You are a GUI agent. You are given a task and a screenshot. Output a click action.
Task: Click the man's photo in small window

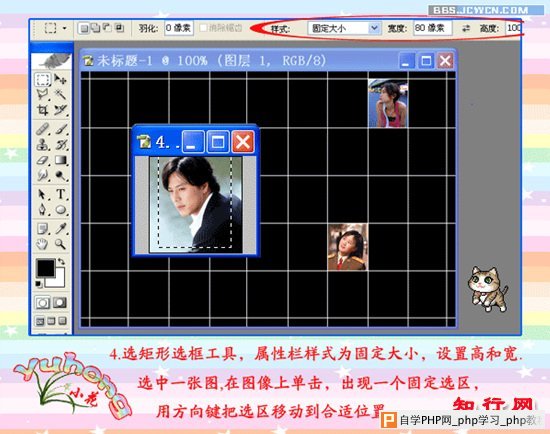pos(196,205)
